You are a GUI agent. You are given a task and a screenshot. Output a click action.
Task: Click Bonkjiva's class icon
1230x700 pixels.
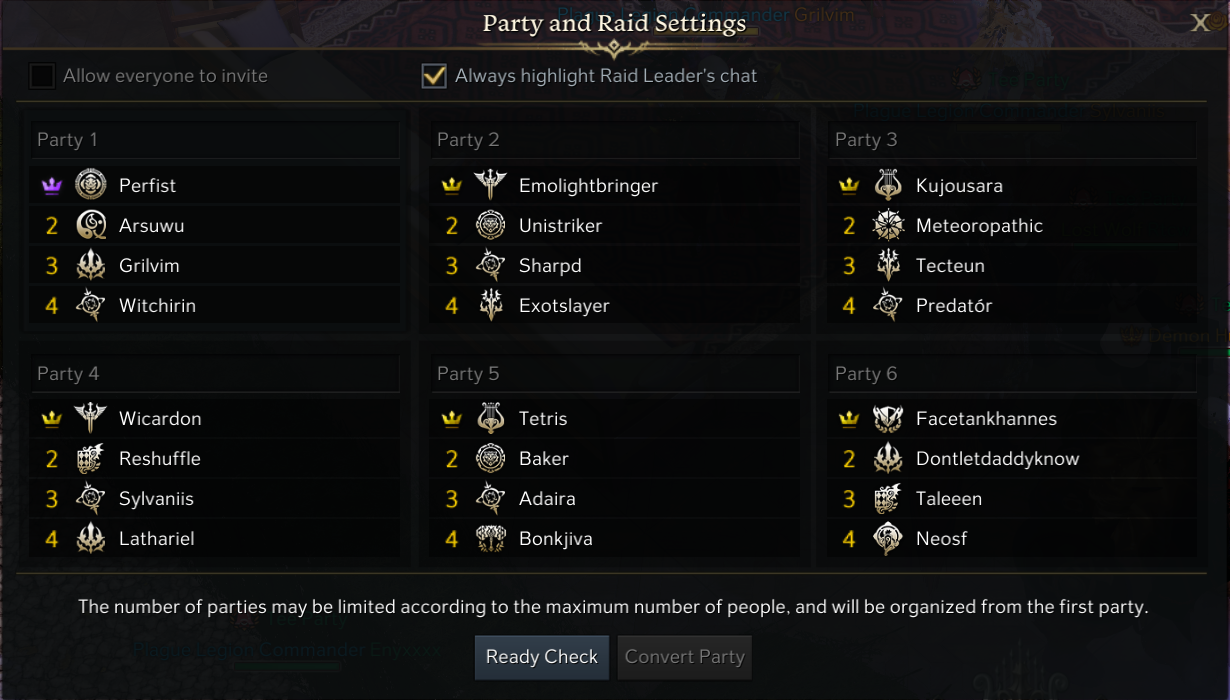(491, 538)
